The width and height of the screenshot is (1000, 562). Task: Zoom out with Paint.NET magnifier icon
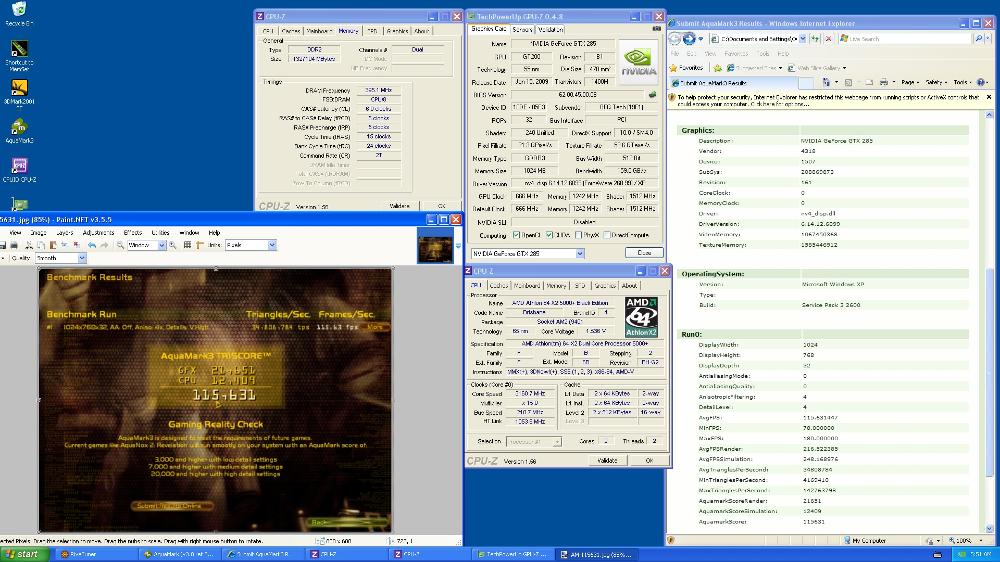pyautogui.click(x=120, y=245)
